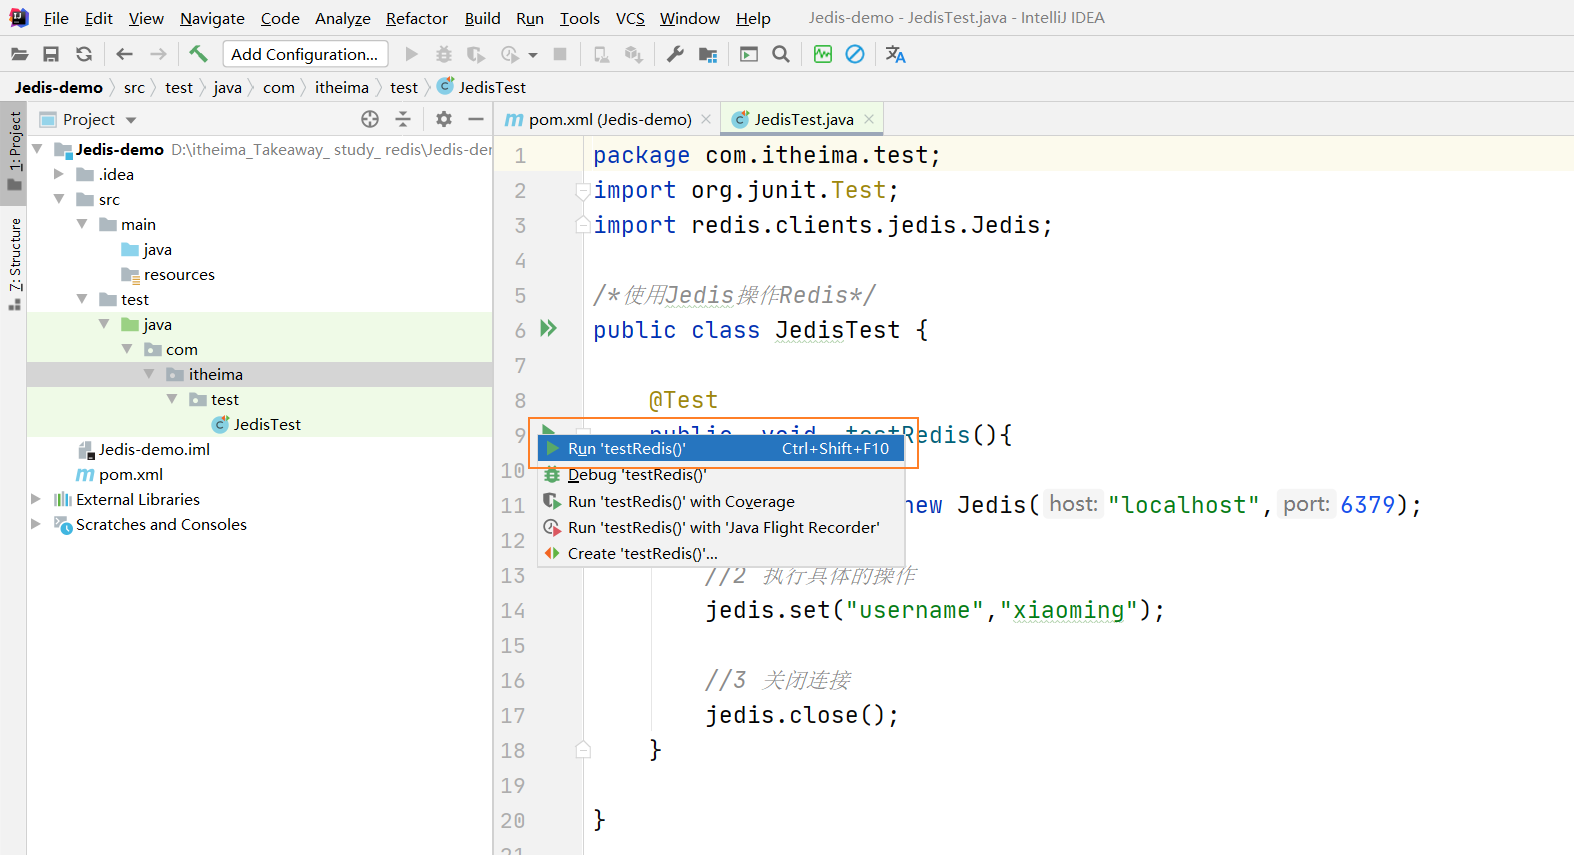
Task: Click the green Run toolbar button
Action: click(411, 54)
